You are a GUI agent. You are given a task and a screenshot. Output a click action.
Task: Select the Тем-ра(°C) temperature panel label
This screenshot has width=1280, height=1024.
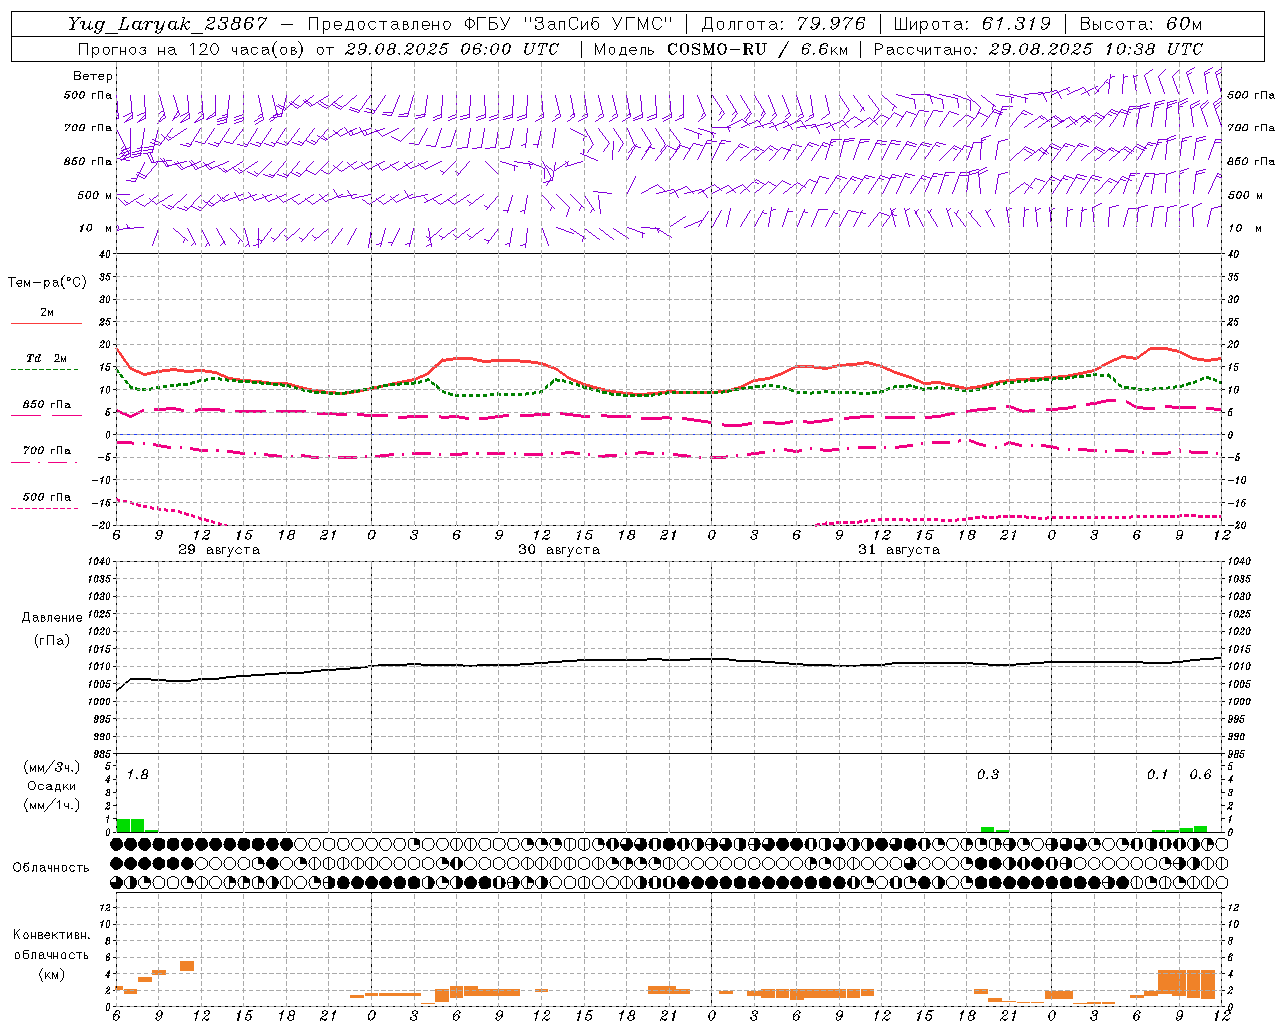point(47,283)
